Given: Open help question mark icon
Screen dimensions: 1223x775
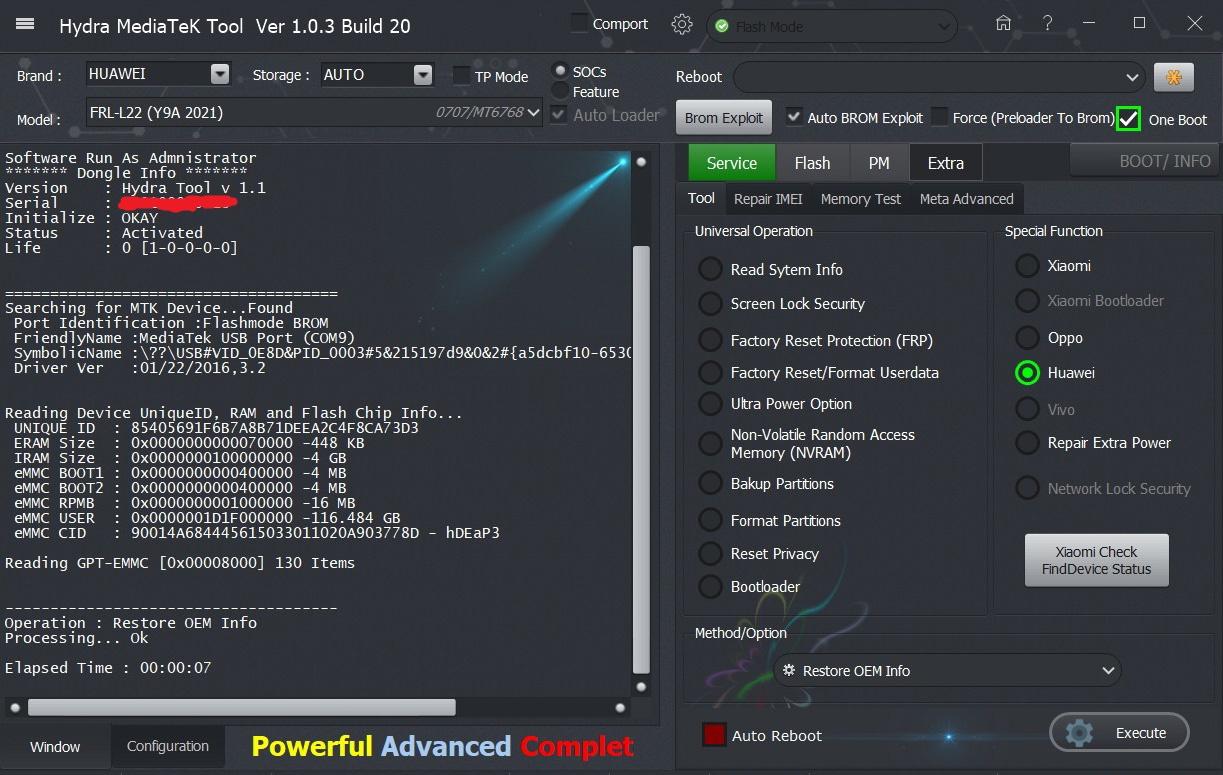Looking at the screenshot, I should tap(1047, 24).
